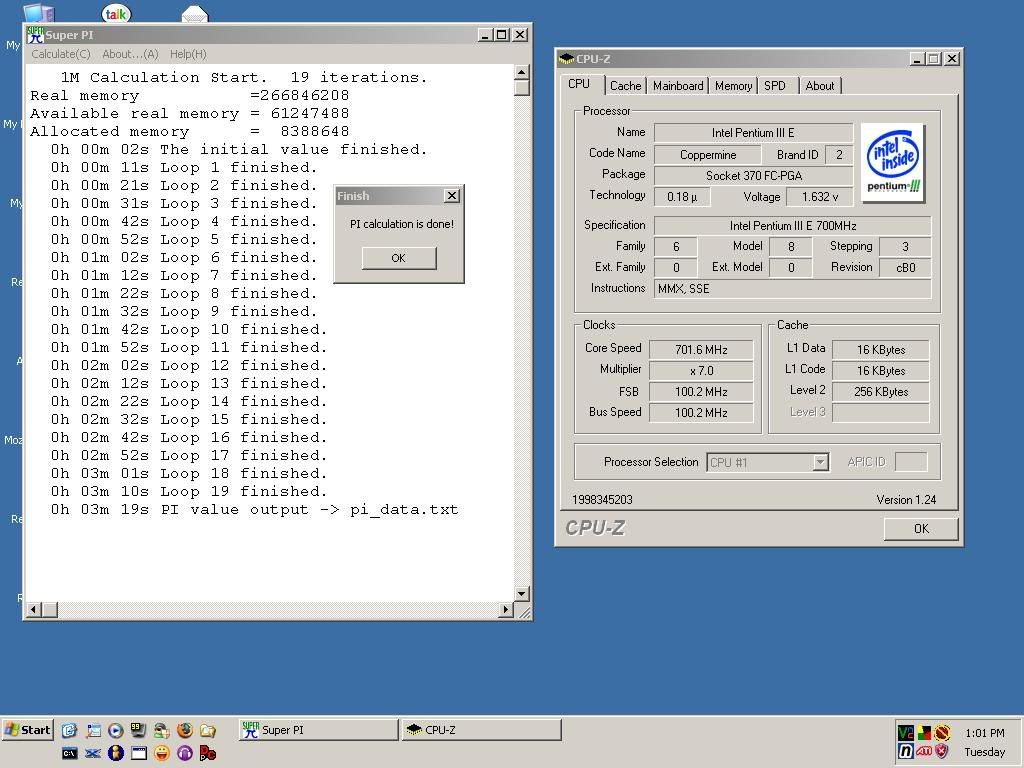
Task: Click the Name field Intel Pentium III E
Action: pyautogui.click(x=754, y=133)
